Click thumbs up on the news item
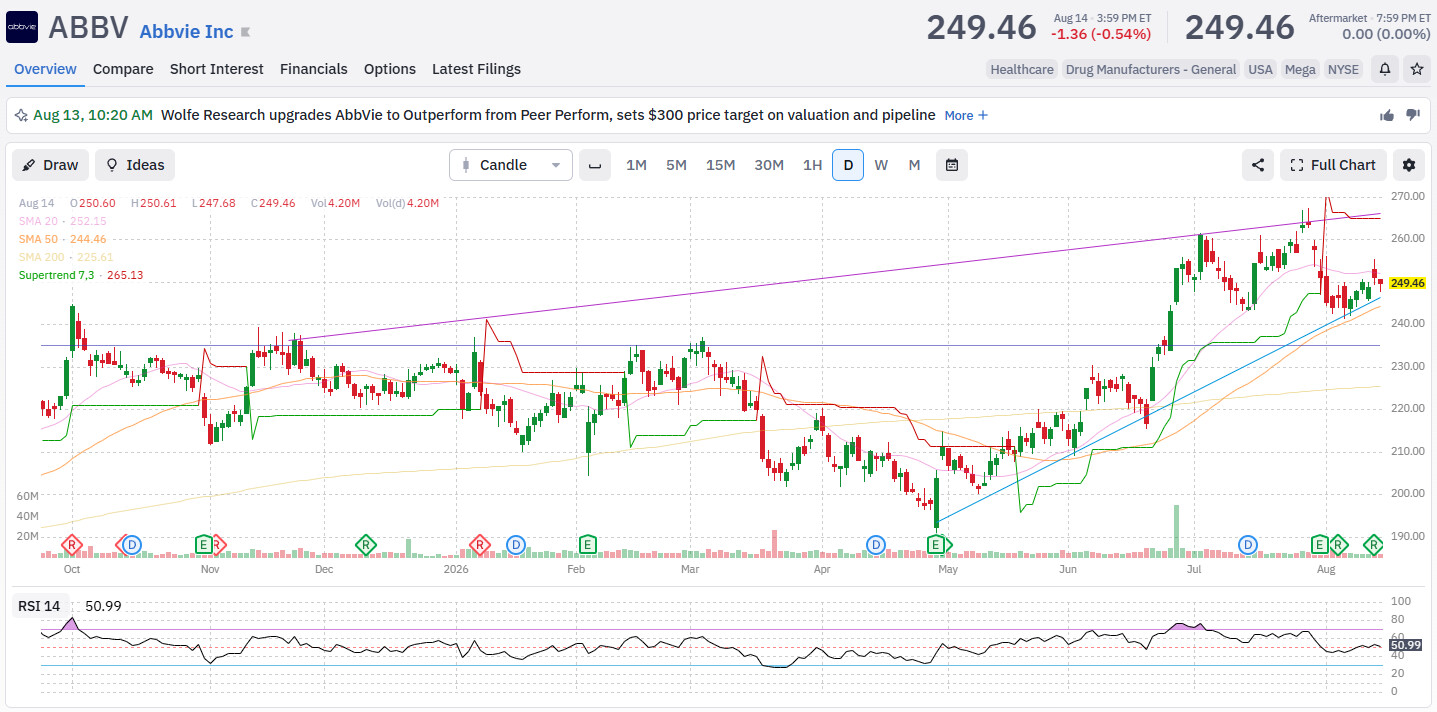Viewport: 1437px width, 712px height. tap(1387, 115)
